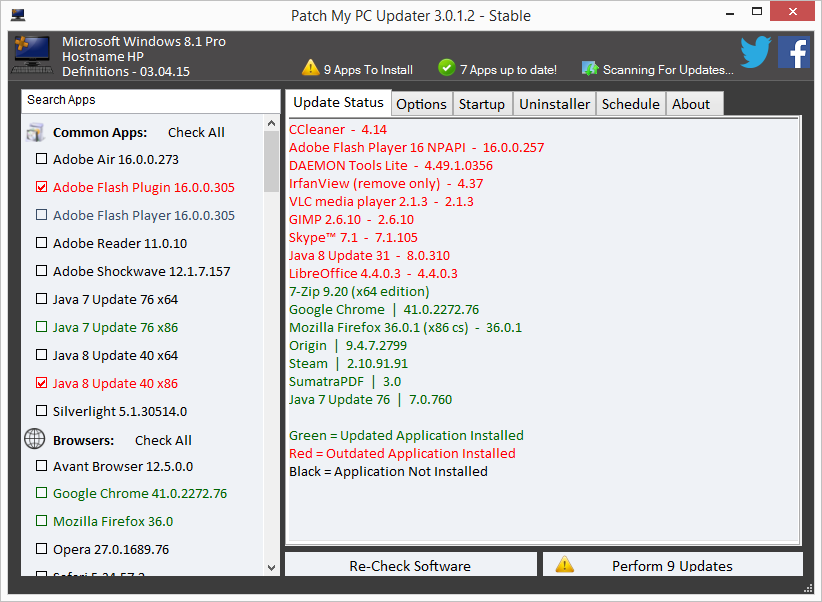The height and width of the screenshot is (602, 822).
Task: Click the yellow warning icon beside 9 Apps To Install
Action: pos(310,68)
